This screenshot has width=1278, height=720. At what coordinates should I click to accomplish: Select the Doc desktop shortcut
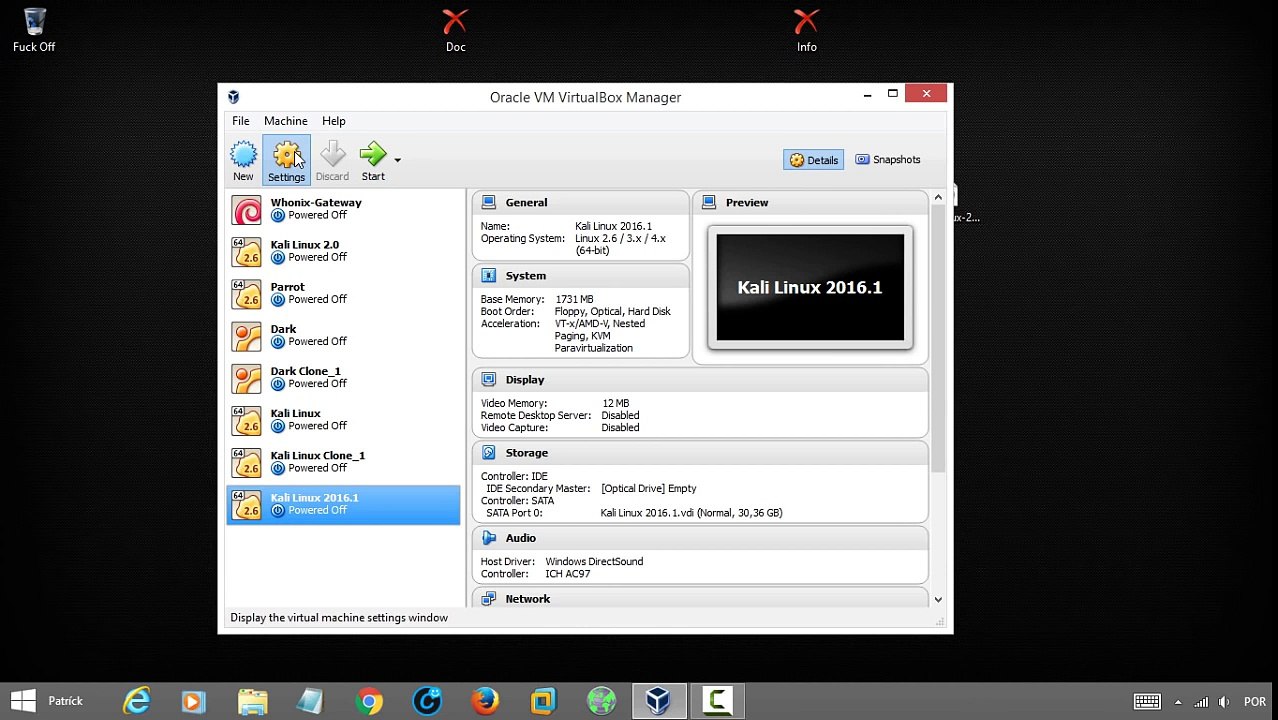coord(455,30)
